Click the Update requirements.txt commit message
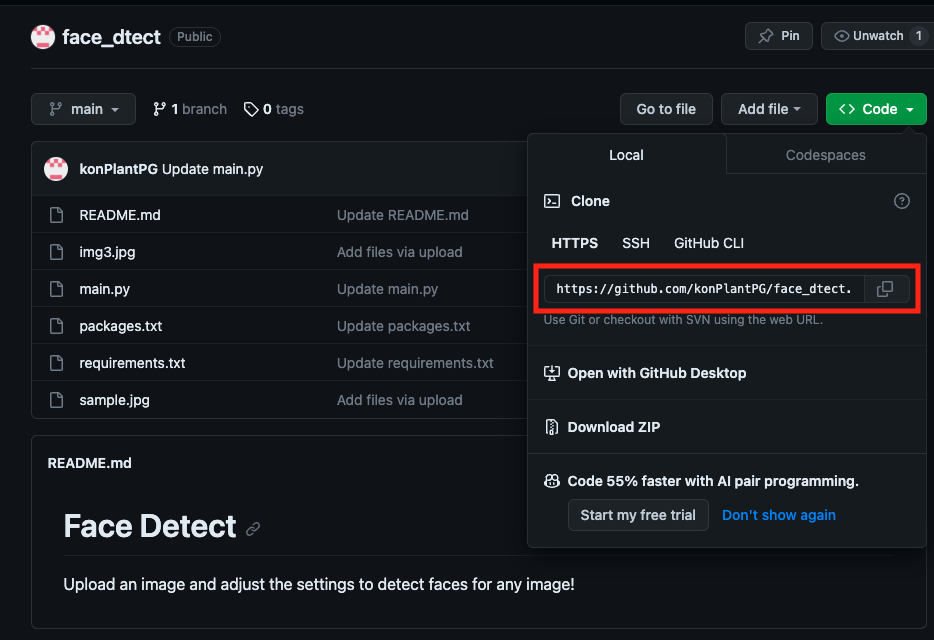The image size is (934, 640). [415, 363]
